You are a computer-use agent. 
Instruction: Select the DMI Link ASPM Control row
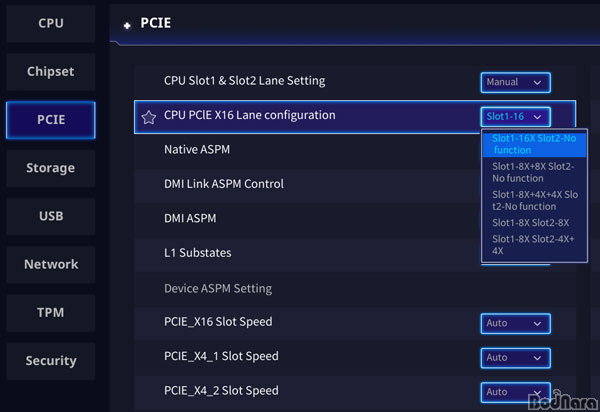coord(300,184)
